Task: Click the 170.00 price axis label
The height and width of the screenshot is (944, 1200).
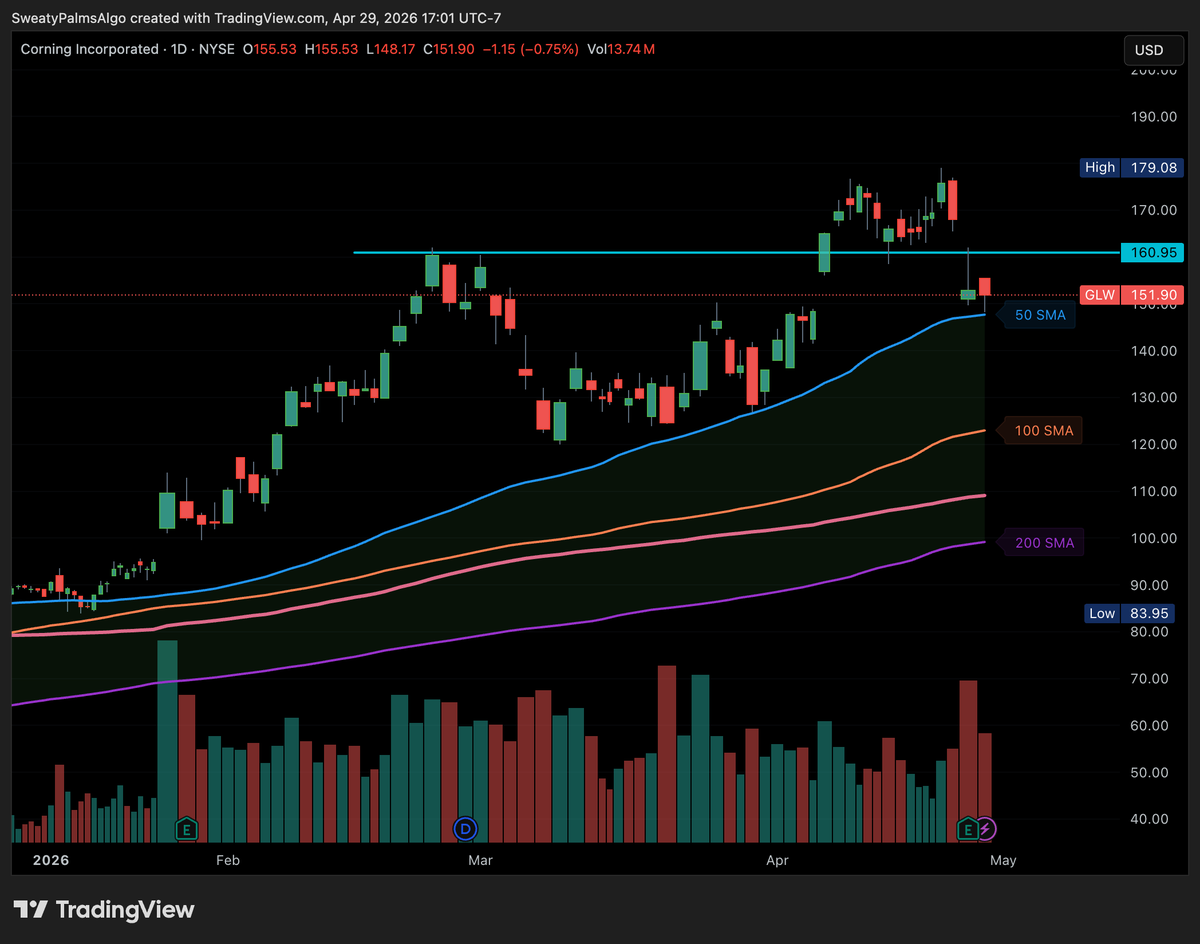Action: [x=1153, y=210]
